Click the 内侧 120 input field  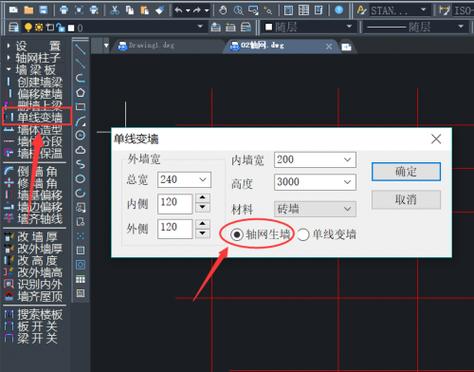click(175, 203)
